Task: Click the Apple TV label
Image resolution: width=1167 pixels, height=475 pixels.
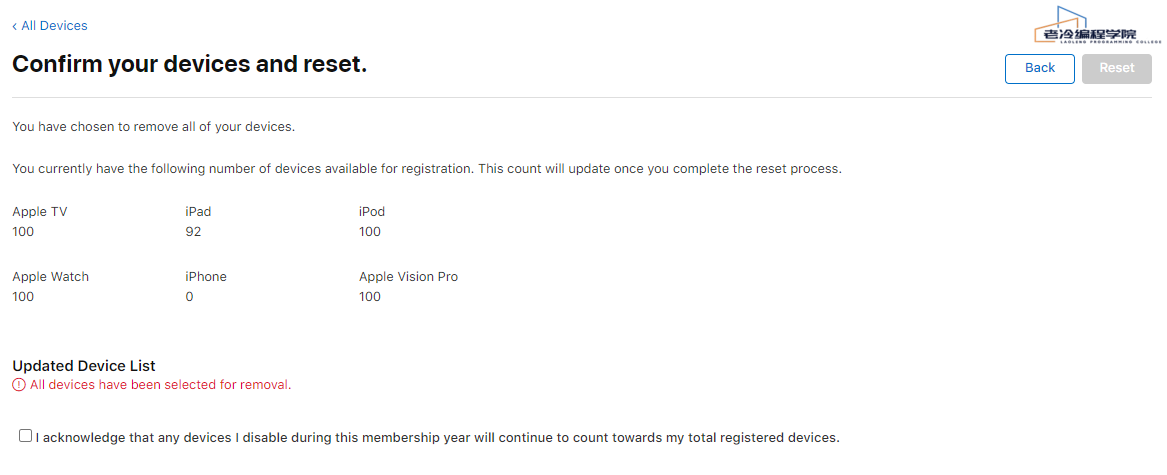Action: [x=40, y=212]
